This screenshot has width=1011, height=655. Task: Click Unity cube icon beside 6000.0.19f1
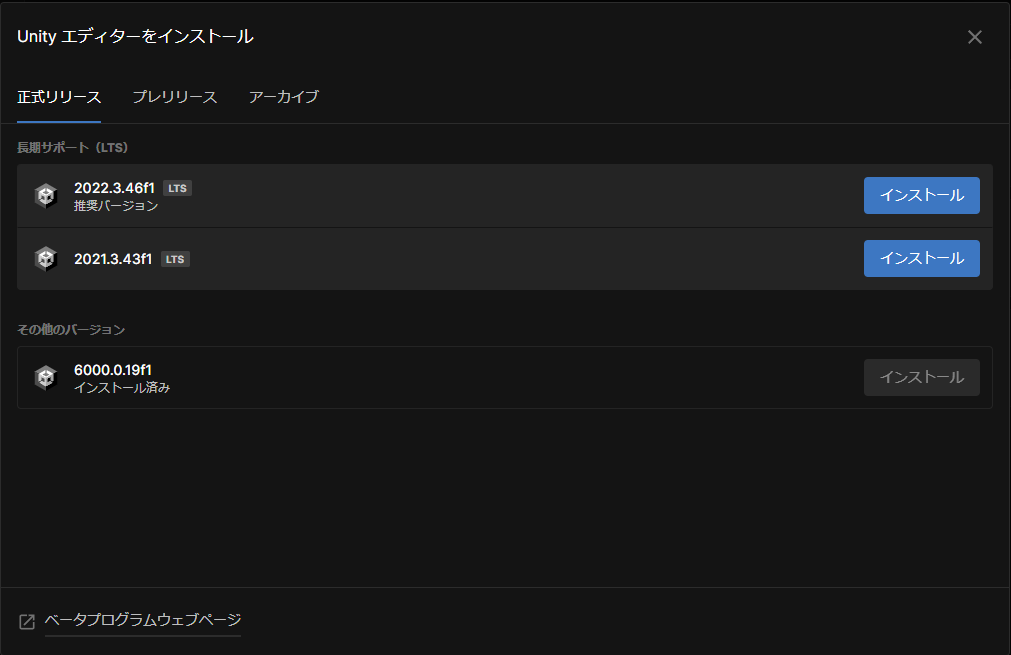45,377
